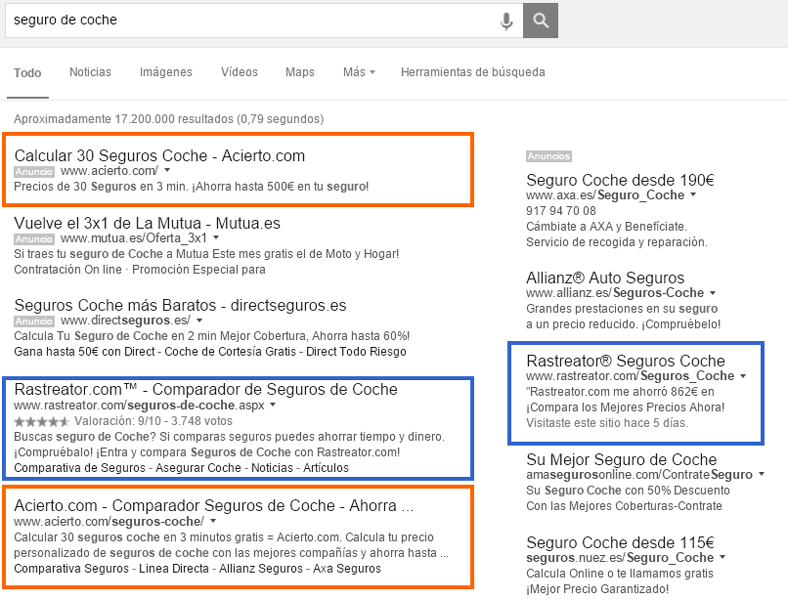The width and height of the screenshot is (788, 600).
Task: Click 'Axa Seguros' sitelink
Action: pyautogui.click(x=347, y=569)
